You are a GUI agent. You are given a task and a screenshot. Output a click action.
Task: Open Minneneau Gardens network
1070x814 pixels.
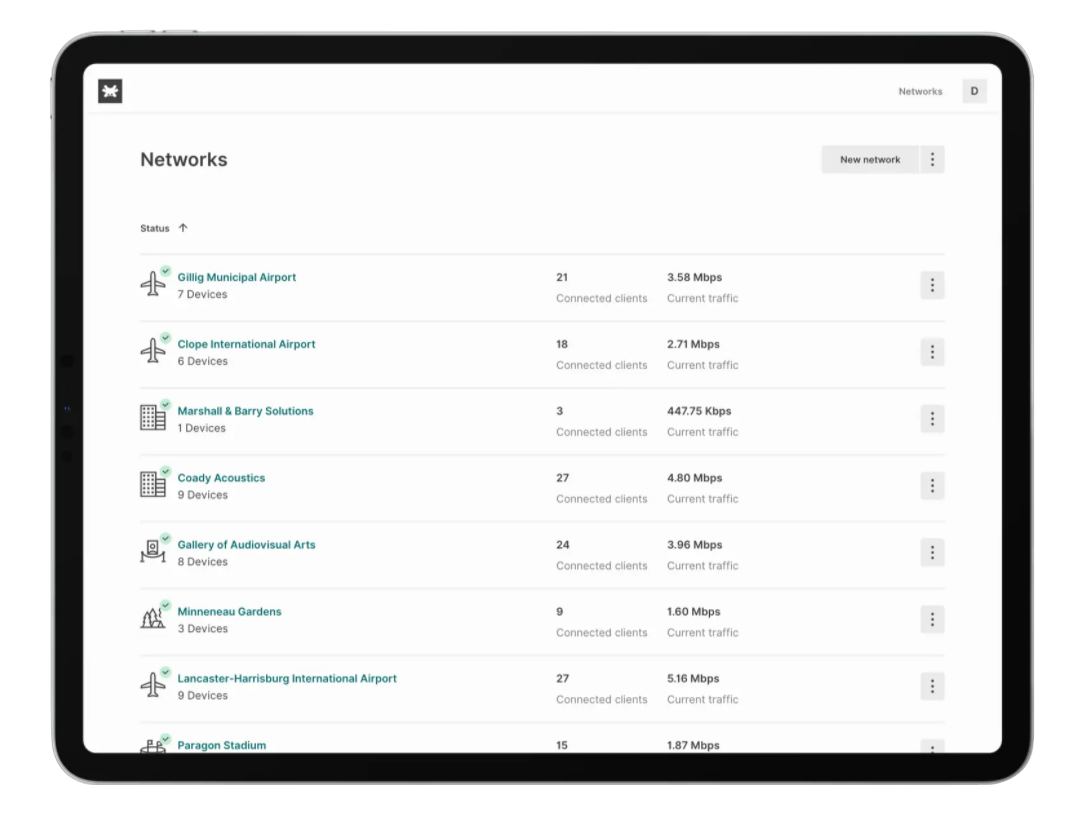(x=229, y=612)
